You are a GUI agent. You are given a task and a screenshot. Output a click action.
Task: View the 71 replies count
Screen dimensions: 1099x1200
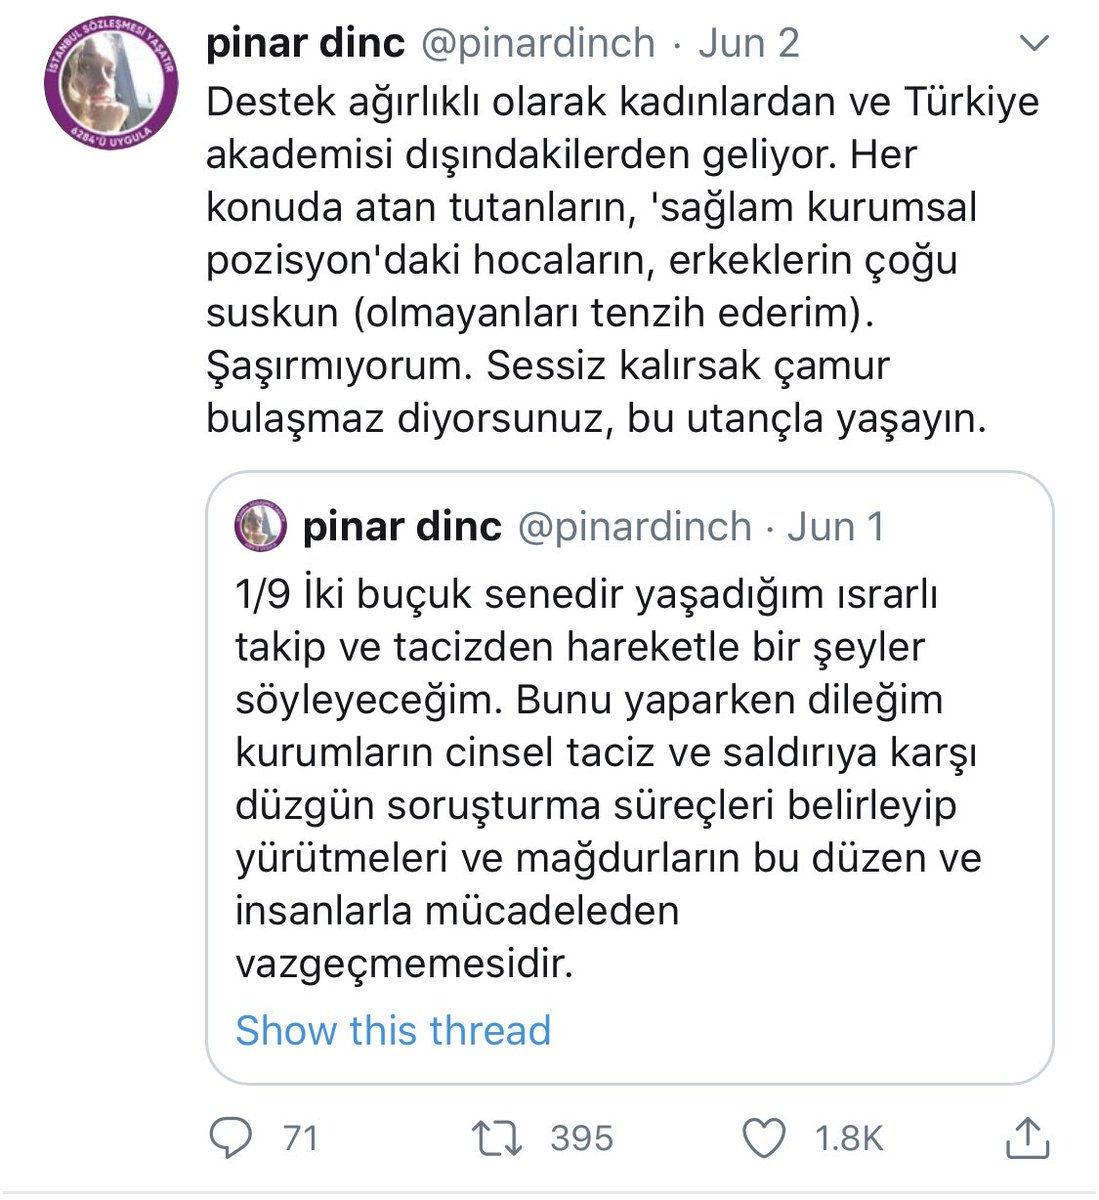click(300, 1138)
